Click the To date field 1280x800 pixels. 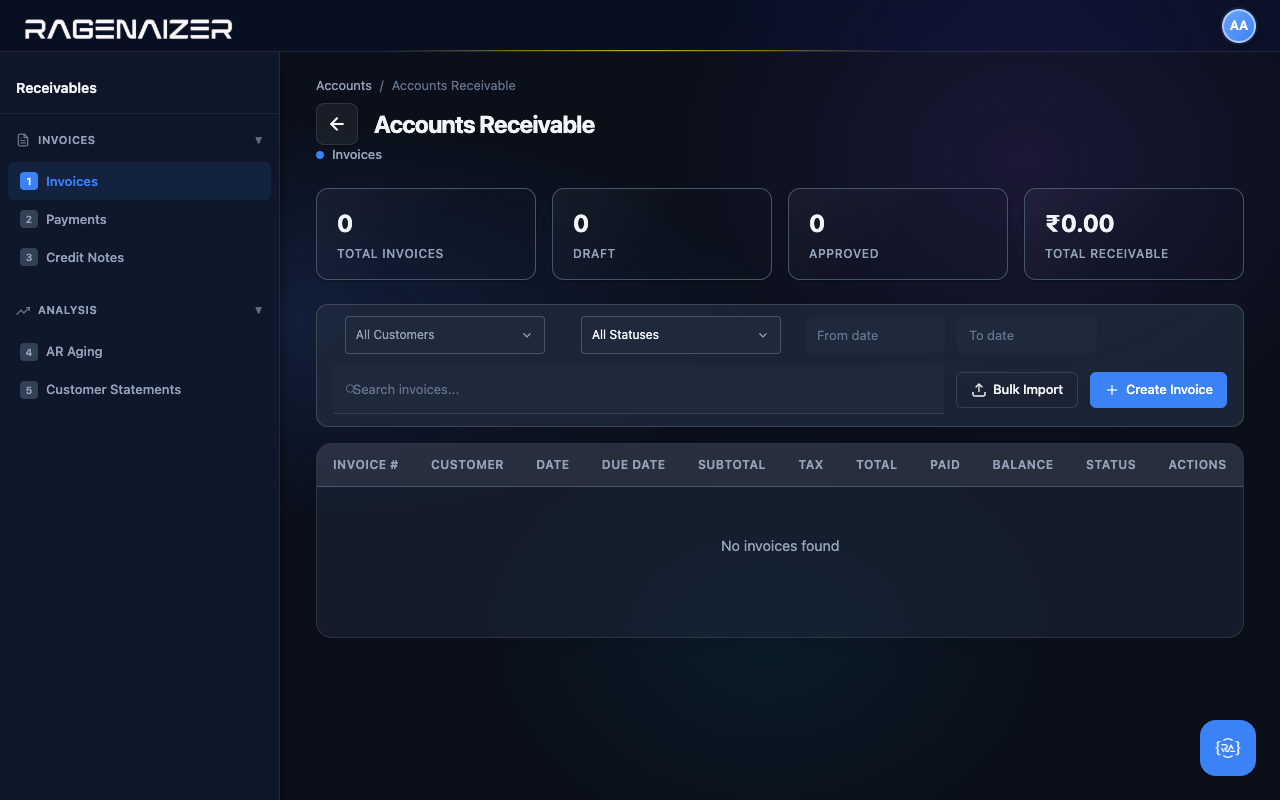click(x=1027, y=335)
